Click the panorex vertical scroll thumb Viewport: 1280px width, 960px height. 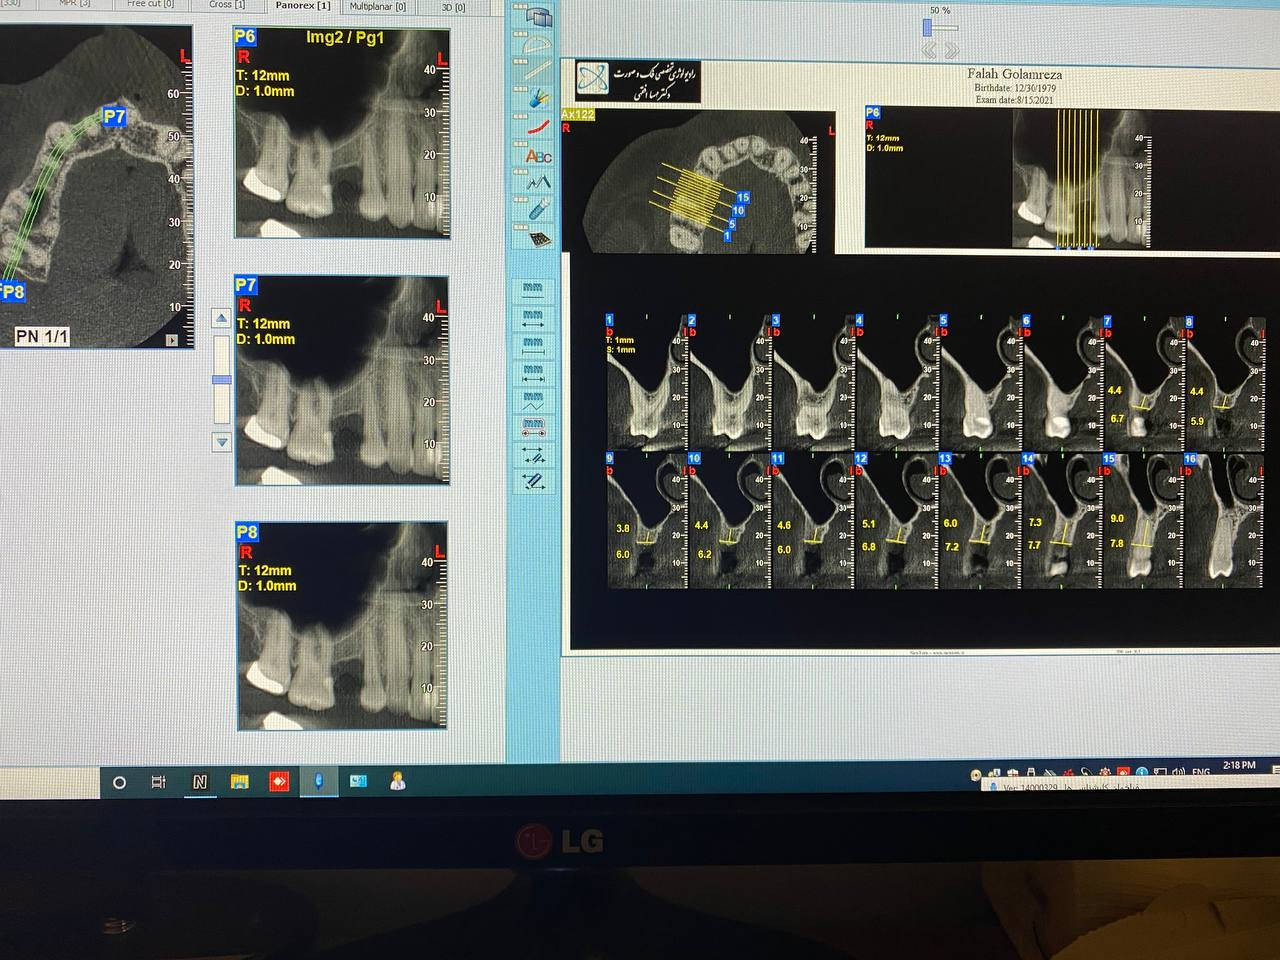222,380
